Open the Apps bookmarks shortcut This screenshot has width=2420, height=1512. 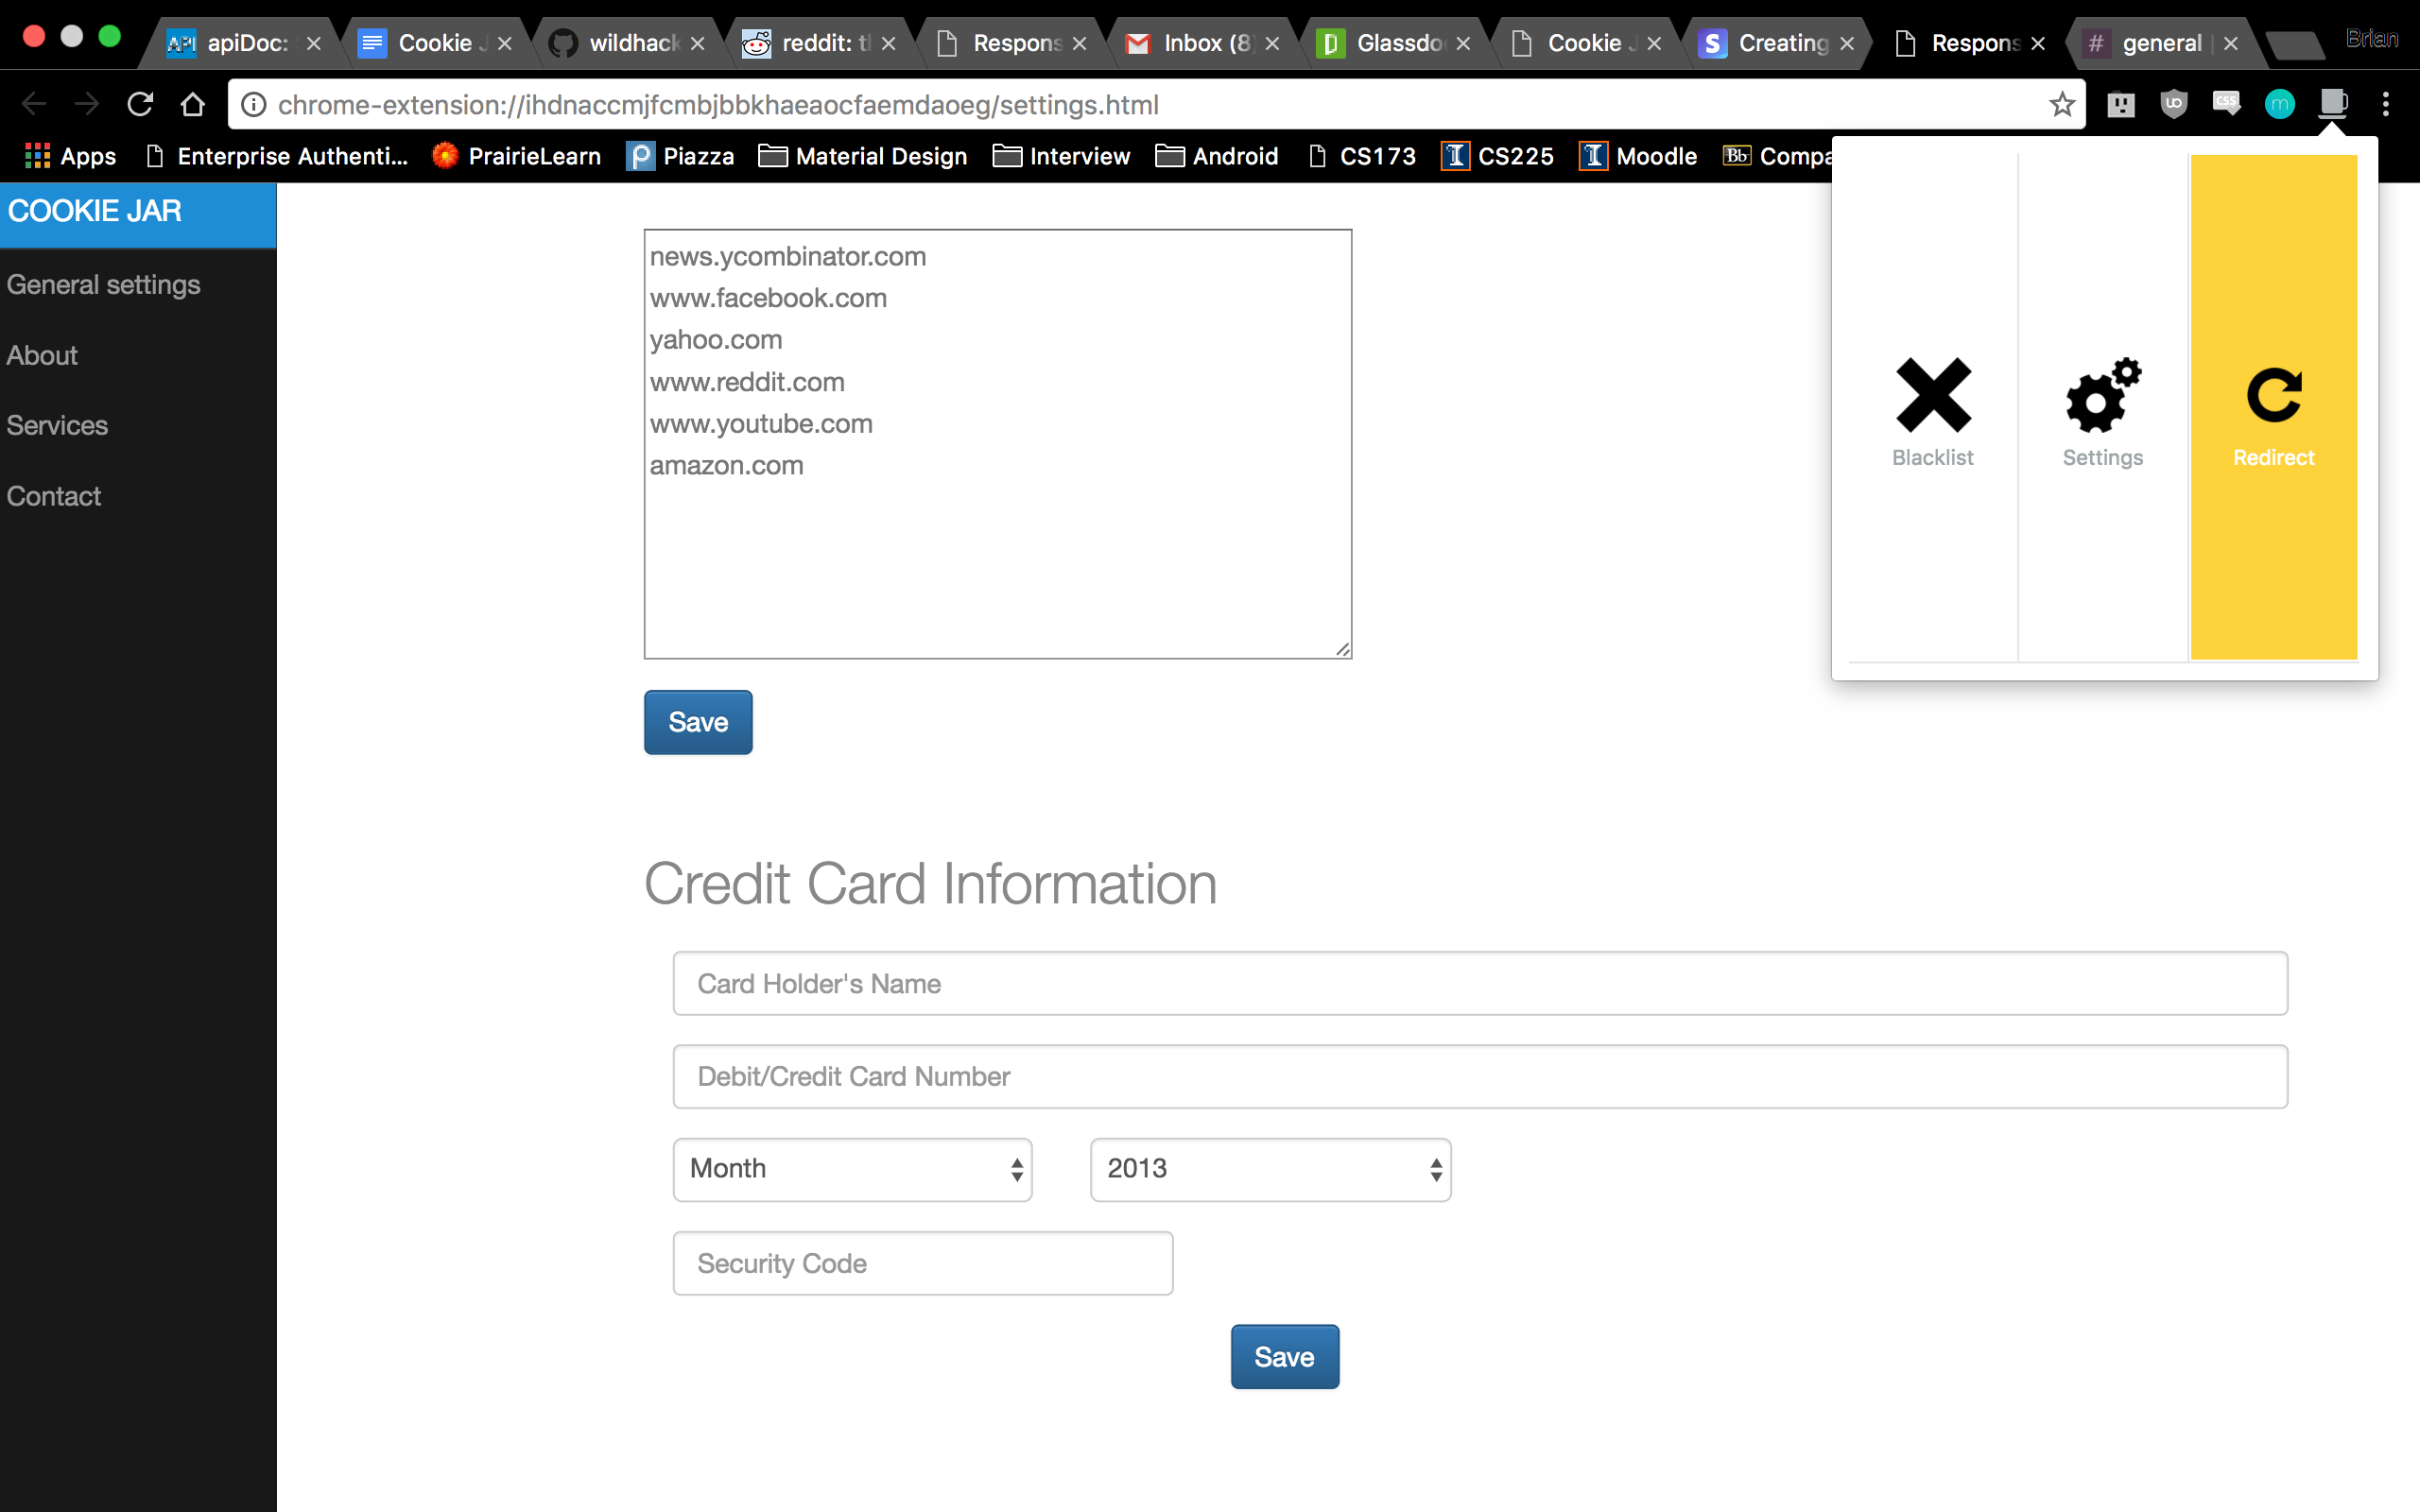[70, 156]
